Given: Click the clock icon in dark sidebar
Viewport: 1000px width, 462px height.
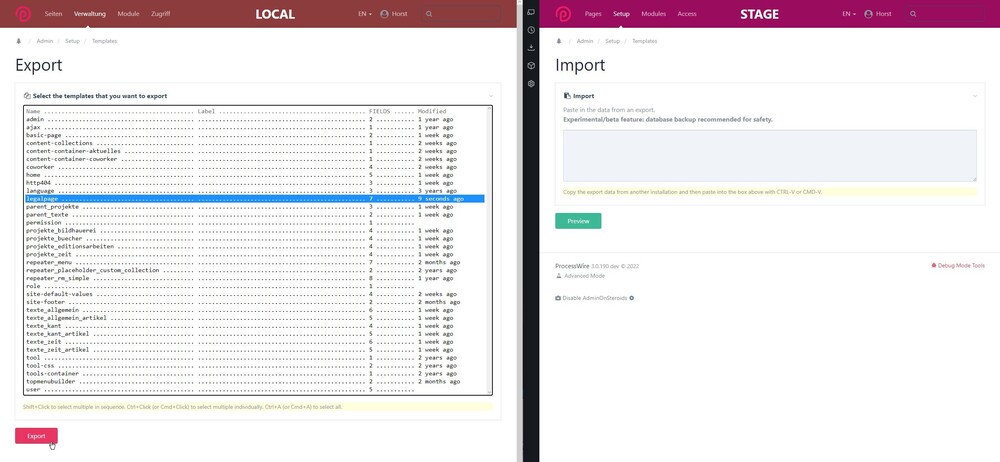Looking at the screenshot, I should click(531, 30).
